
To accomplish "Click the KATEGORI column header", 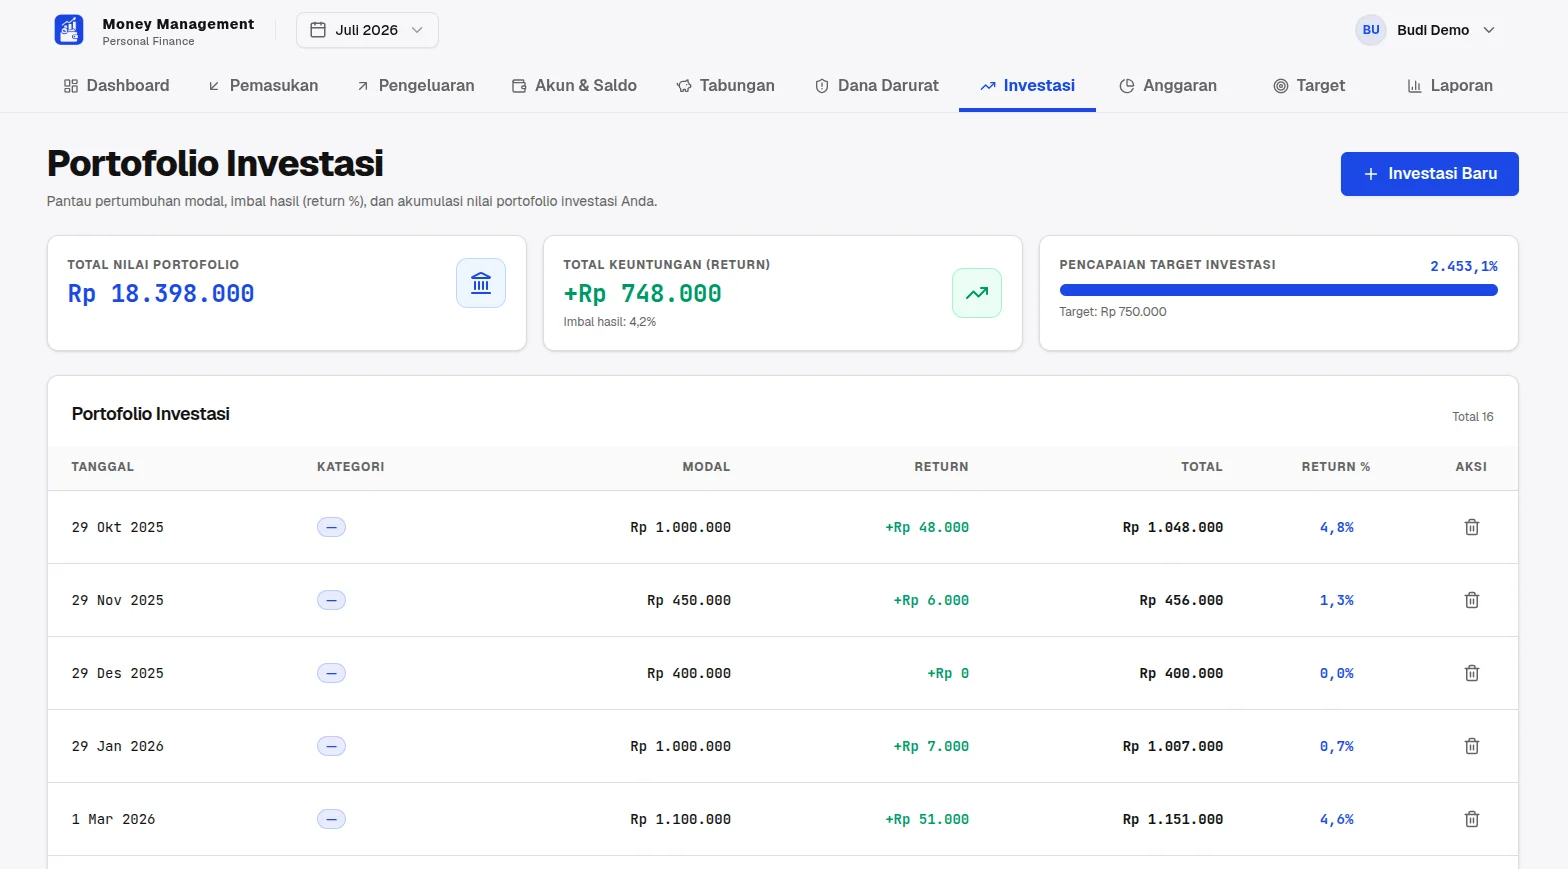I will (351, 467).
